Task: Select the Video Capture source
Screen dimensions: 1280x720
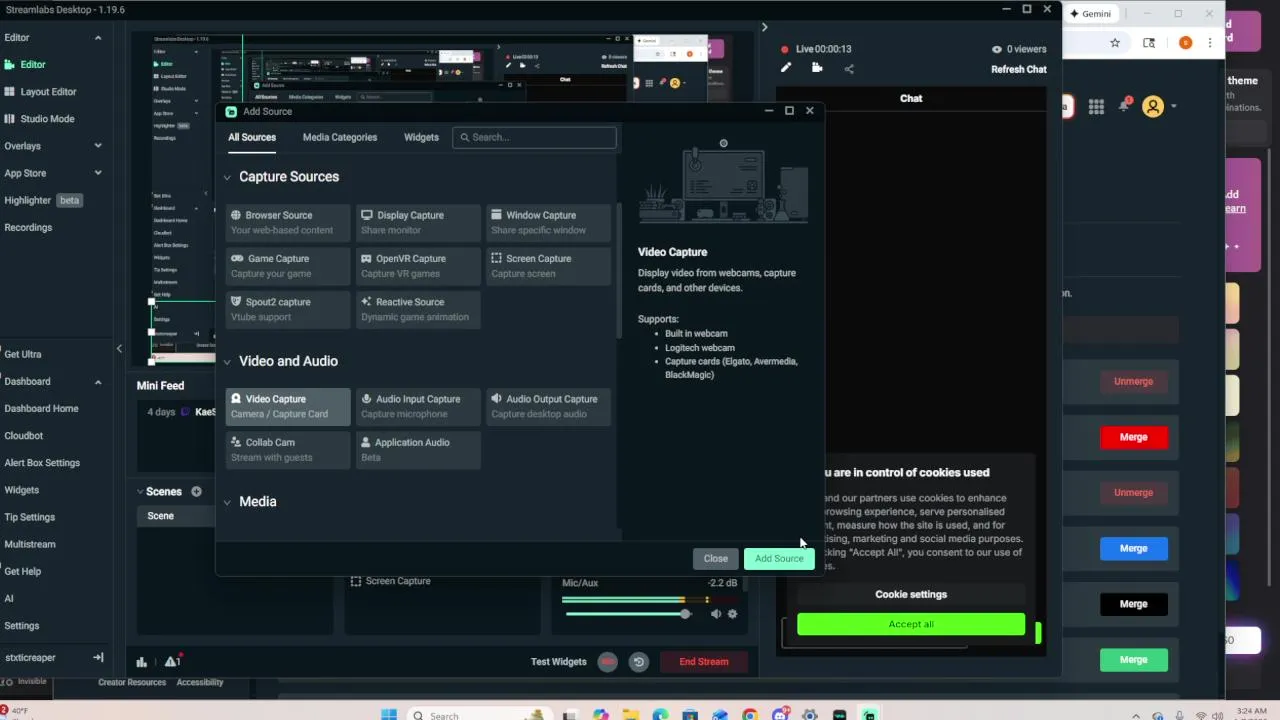Action: click(288, 406)
